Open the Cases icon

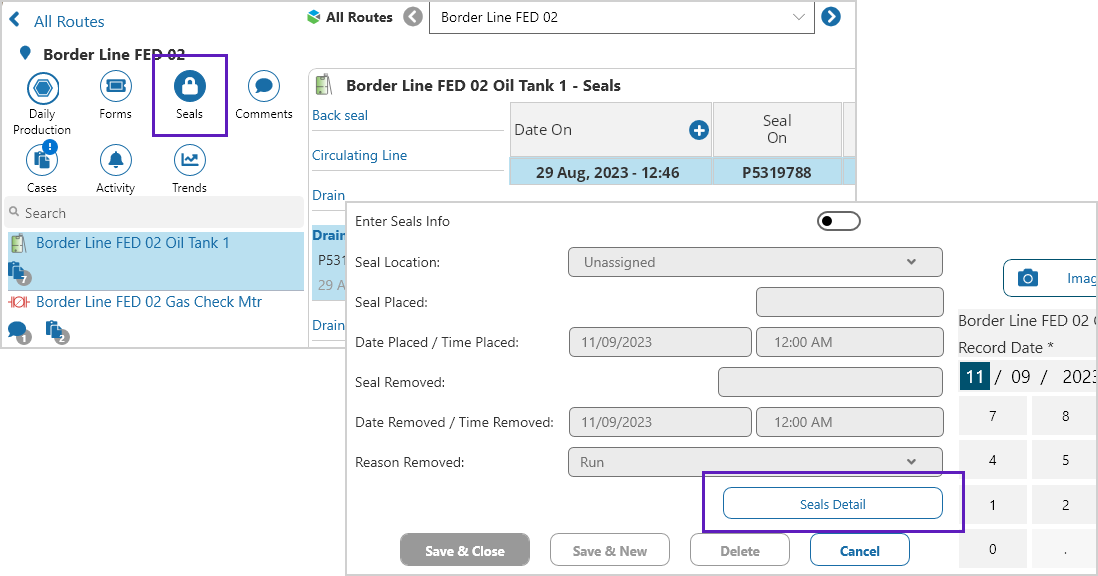coord(42,161)
